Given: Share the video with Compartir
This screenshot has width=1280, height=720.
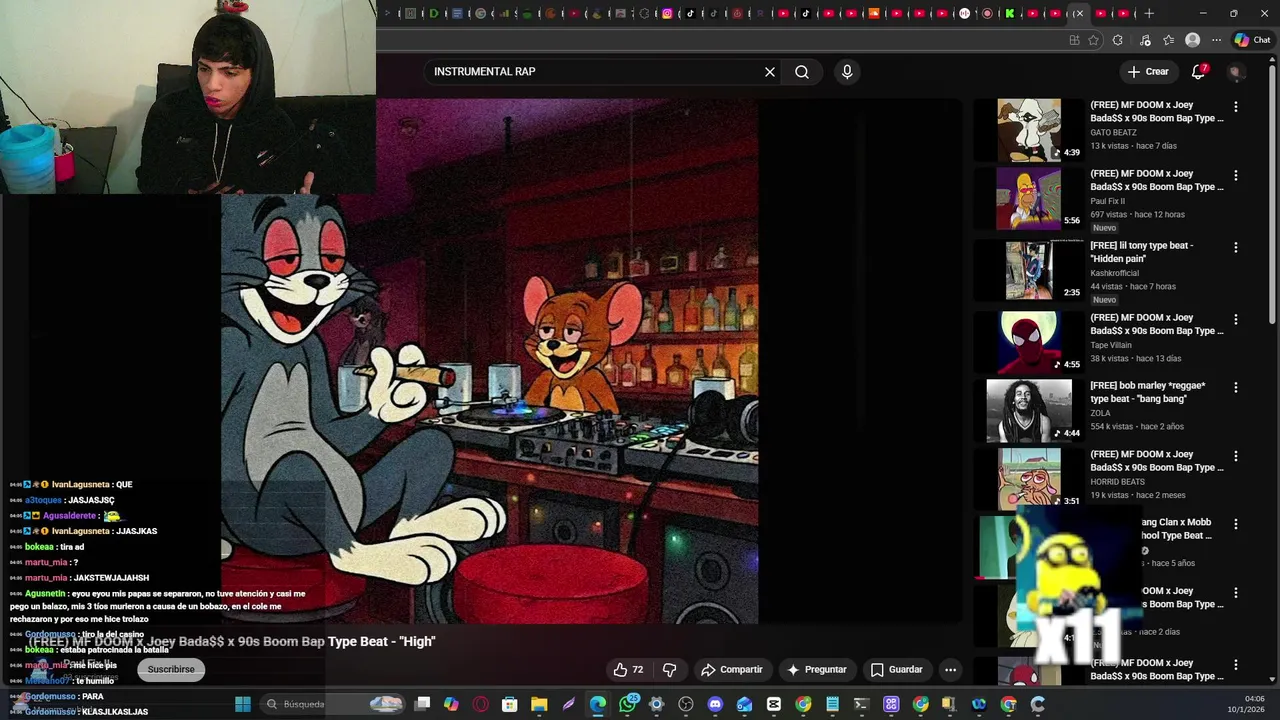Looking at the screenshot, I should point(732,670).
